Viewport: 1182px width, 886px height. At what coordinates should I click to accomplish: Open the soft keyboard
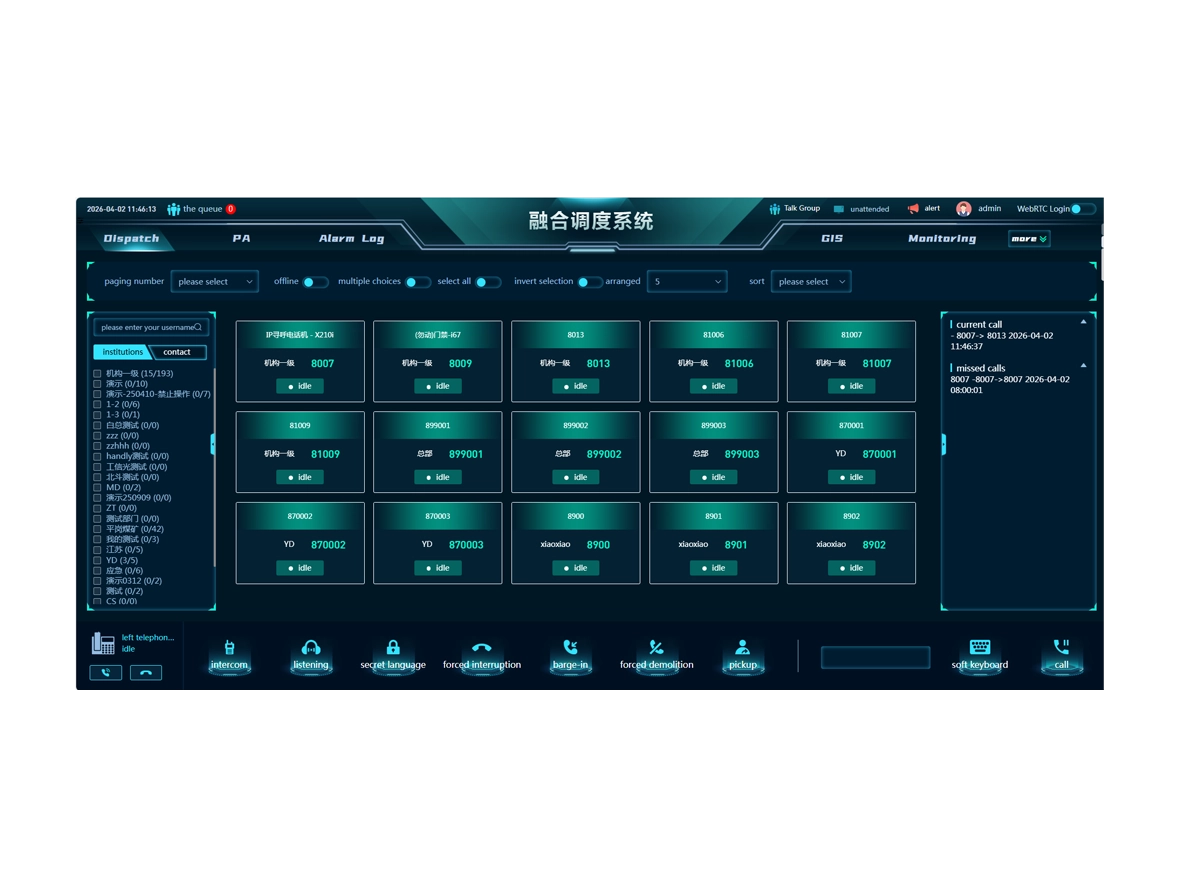[x=980, y=653]
